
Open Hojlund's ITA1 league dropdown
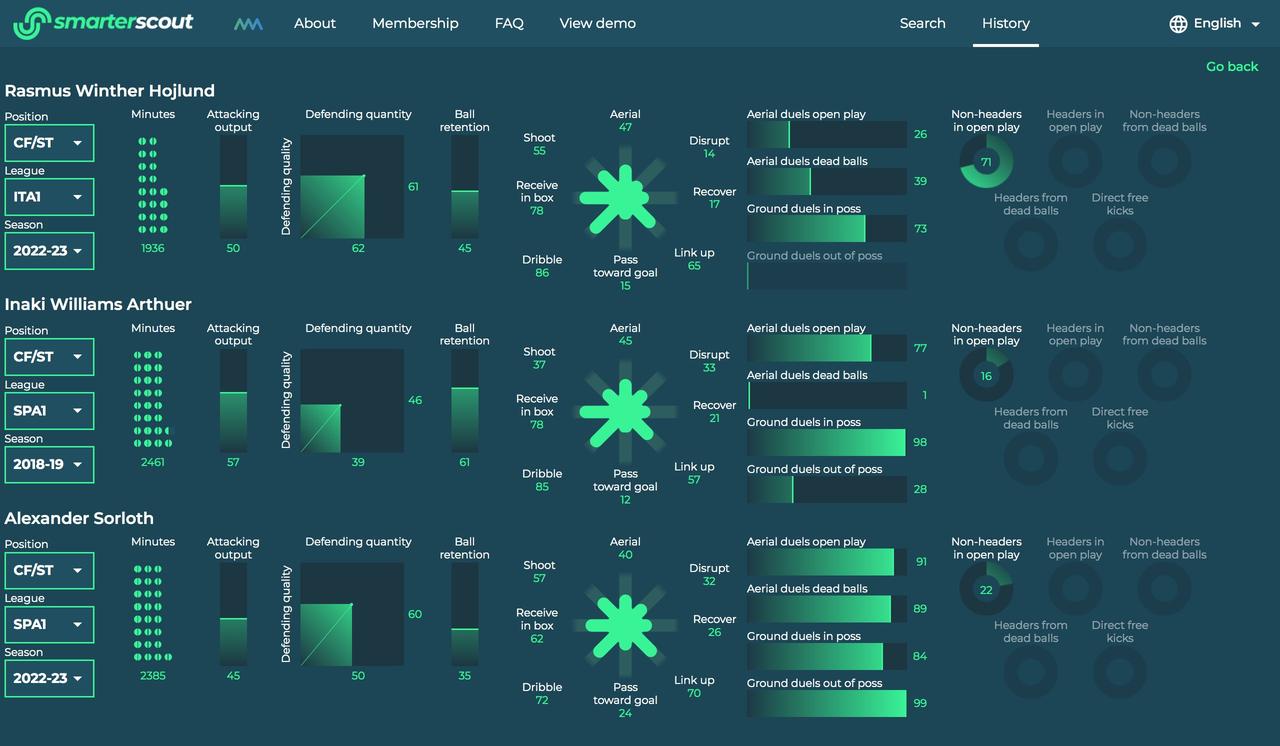click(49, 197)
